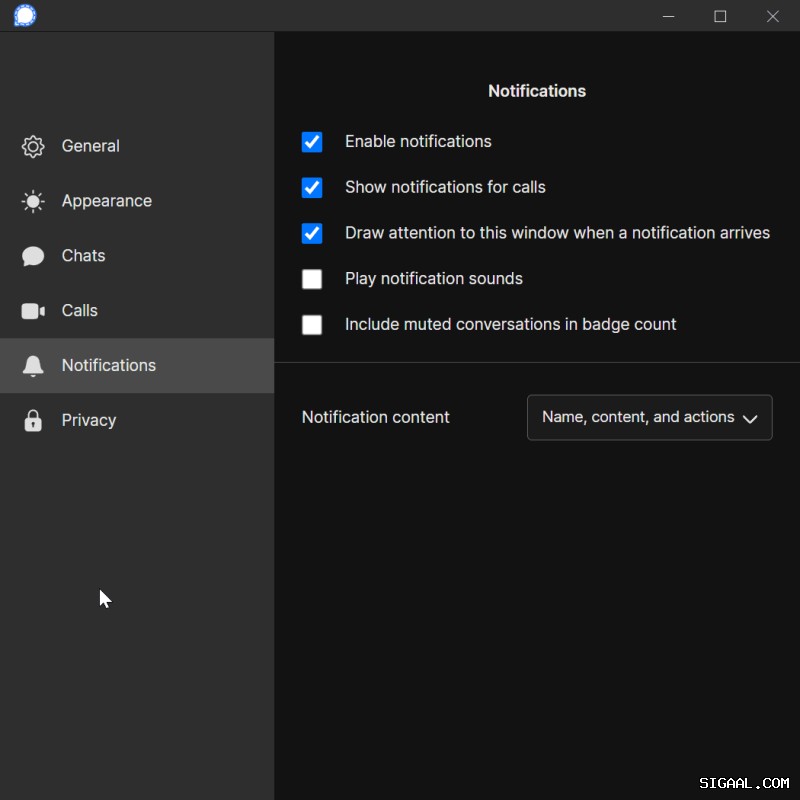
Task: Click the bell Notifications icon
Action: pos(33,366)
